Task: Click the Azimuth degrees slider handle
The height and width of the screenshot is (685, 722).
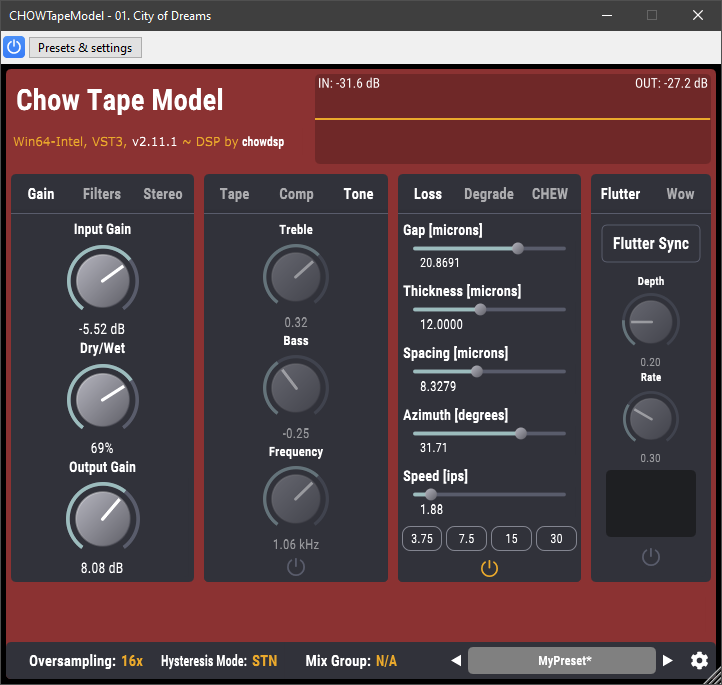Action: (521, 433)
